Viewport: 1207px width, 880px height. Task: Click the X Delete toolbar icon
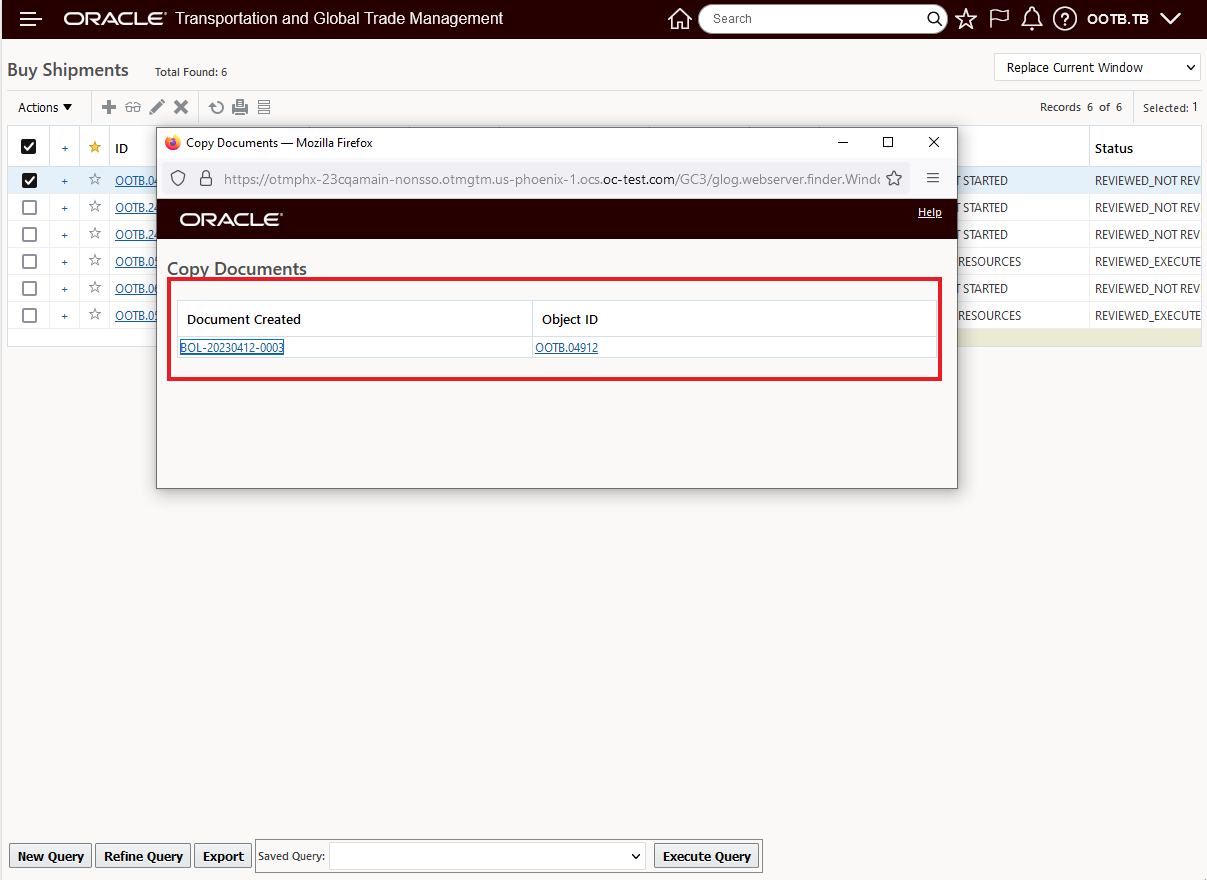pos(181,107)
